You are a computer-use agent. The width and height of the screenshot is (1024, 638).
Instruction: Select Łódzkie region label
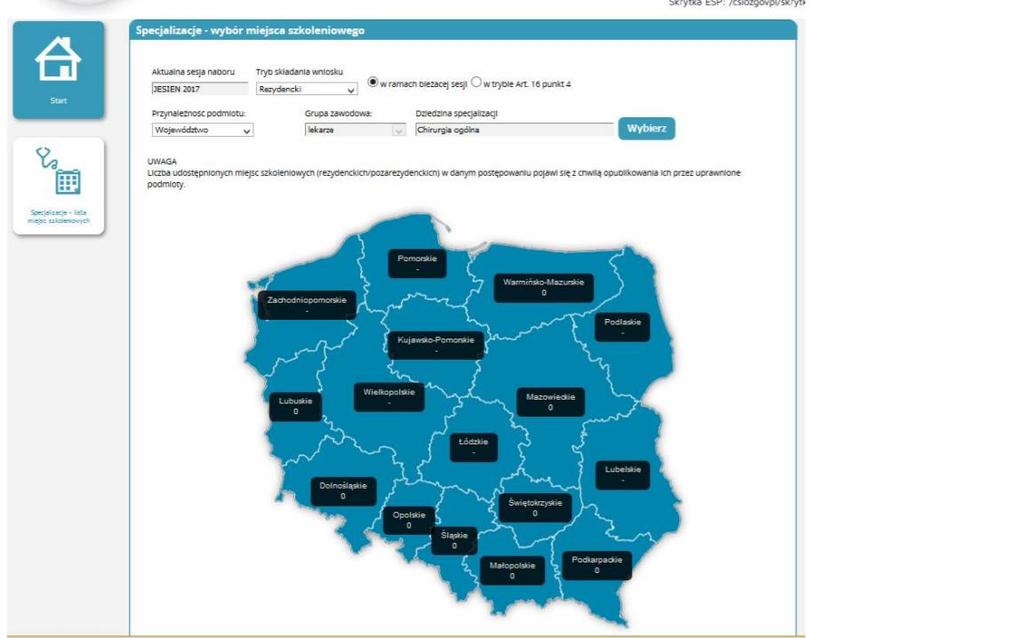pos(473,447)
